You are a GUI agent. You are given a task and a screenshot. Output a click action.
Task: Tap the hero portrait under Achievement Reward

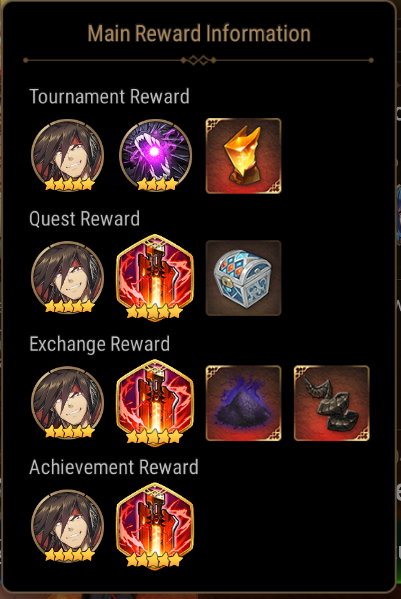(68, 526)
